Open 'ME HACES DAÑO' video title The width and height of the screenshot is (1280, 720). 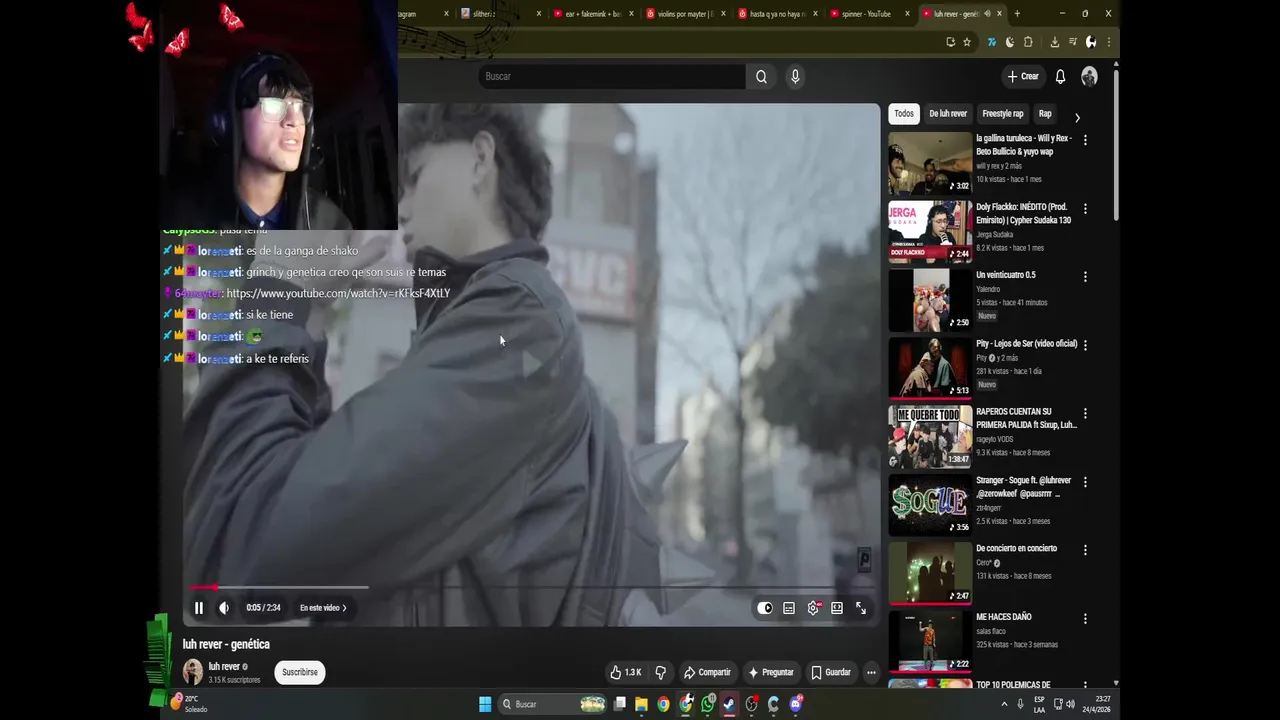[x=1004, y=617]
